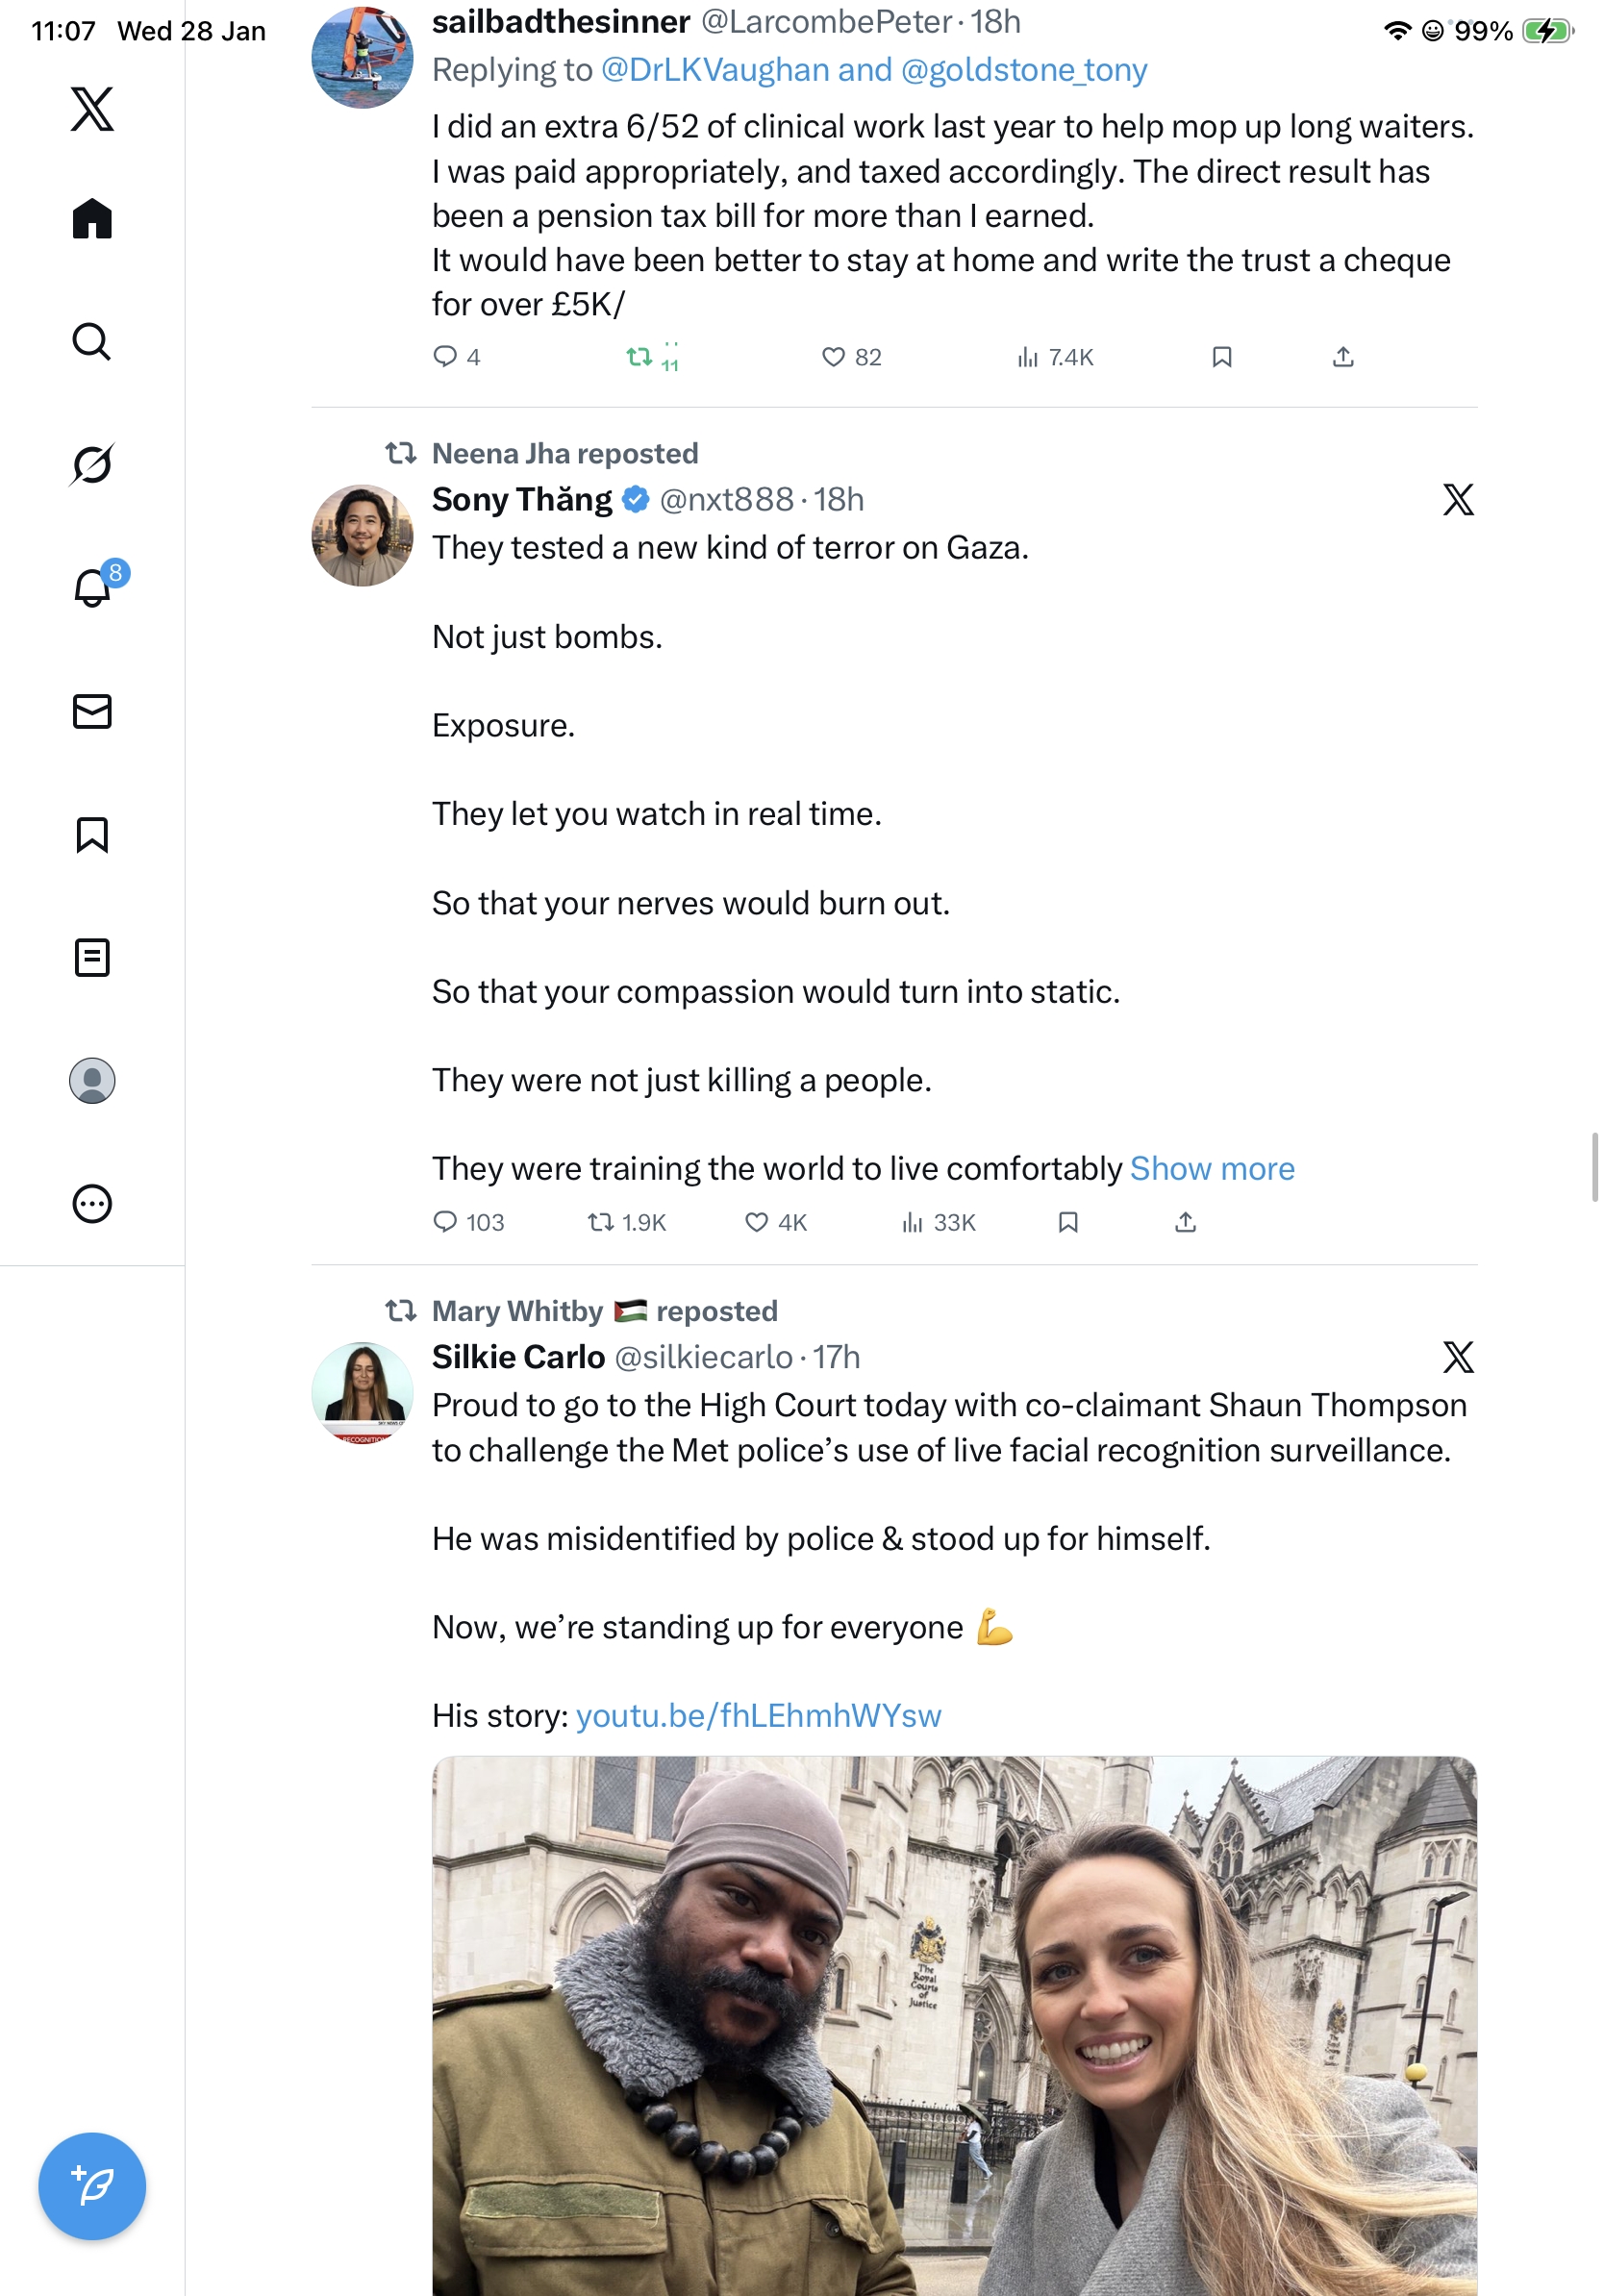
Task: Open Grok menu on Silkie Carlo's post
Action: pyautogui.click(x=1457, y=1357)
